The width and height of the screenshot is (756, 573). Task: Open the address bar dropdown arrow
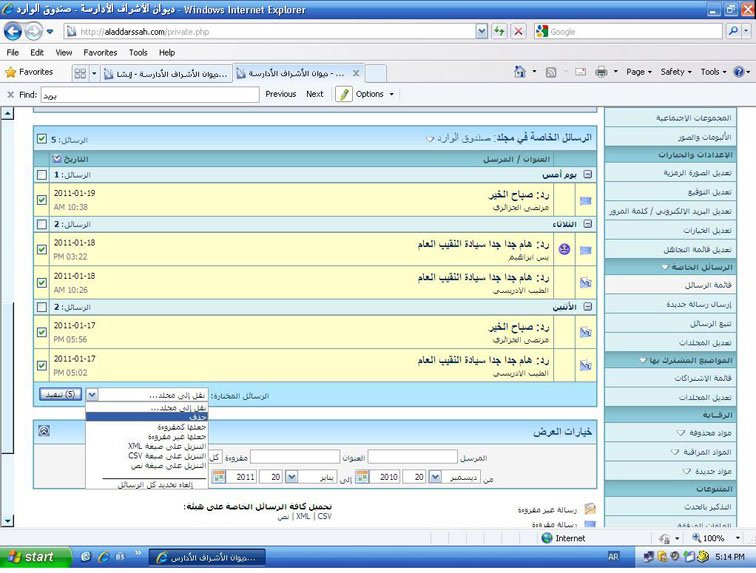point(481,32)
